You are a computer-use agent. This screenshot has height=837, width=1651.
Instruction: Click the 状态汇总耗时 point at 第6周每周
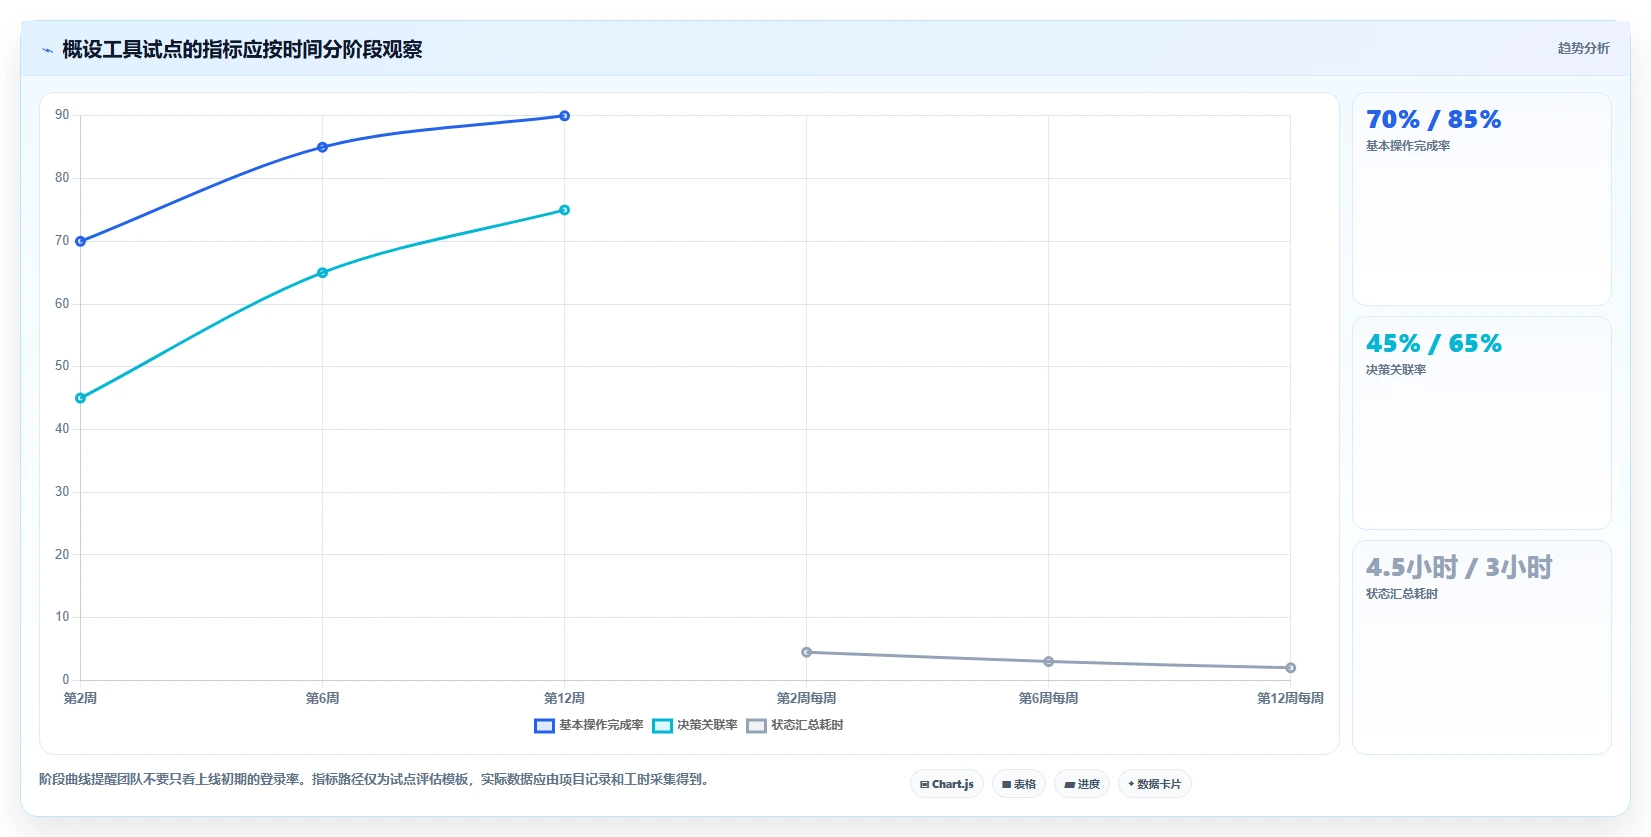point(1048,662)
